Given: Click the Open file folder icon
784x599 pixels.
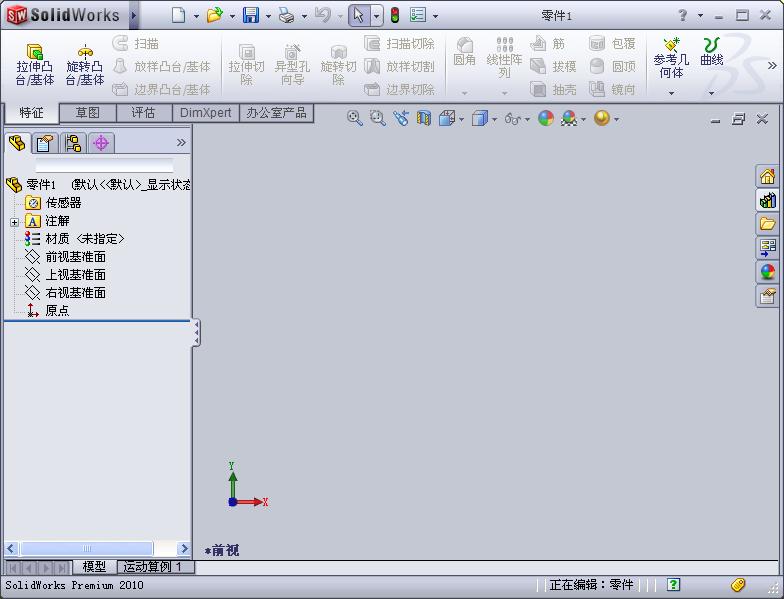Looking at the screenshot, I should pyautogui.click(x=214, y=16).
